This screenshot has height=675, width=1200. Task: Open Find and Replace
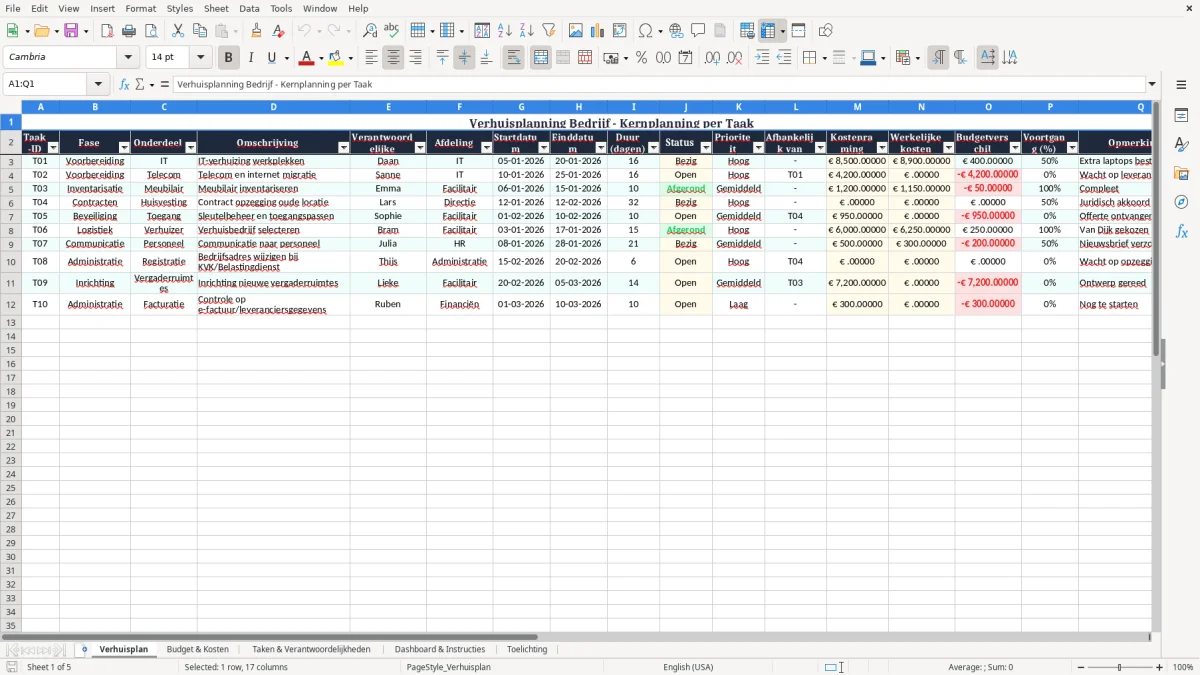click(370, 31)
